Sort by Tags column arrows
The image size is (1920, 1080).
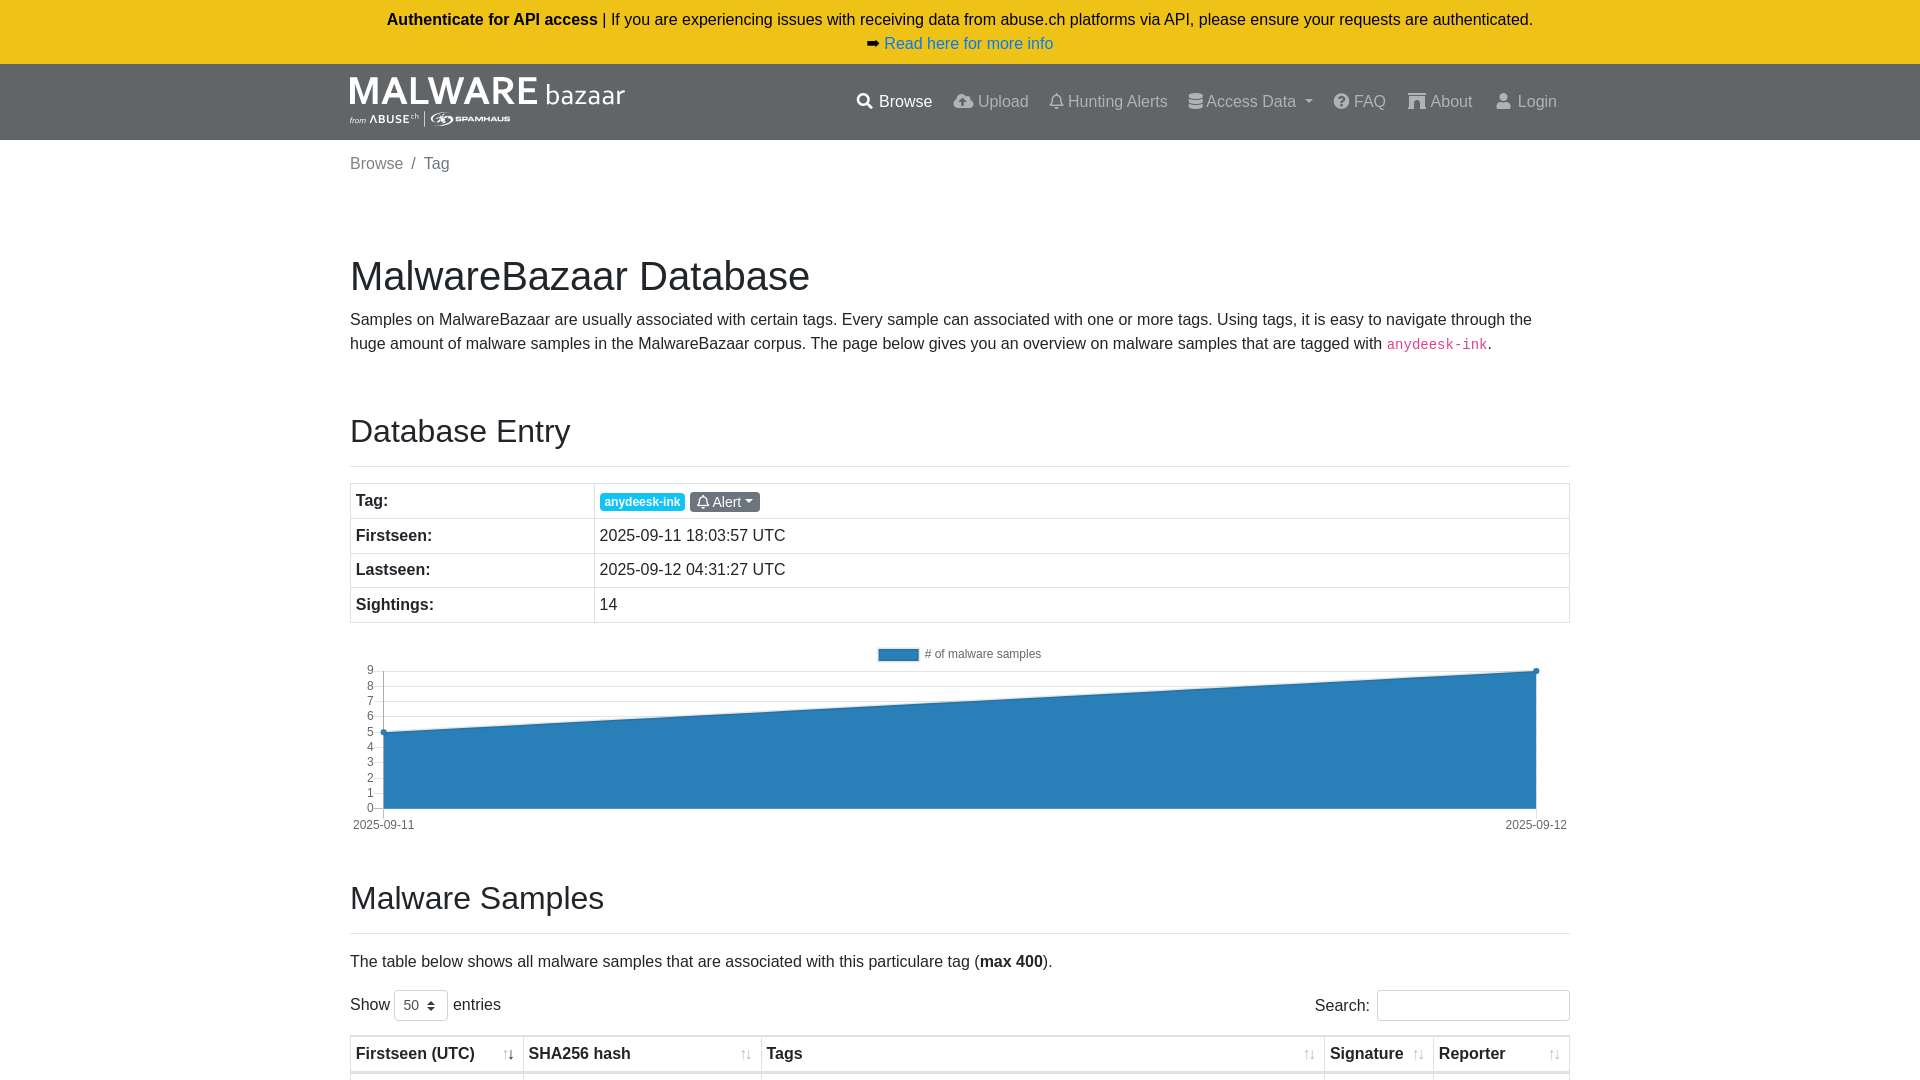(x=1309, y=1055)
